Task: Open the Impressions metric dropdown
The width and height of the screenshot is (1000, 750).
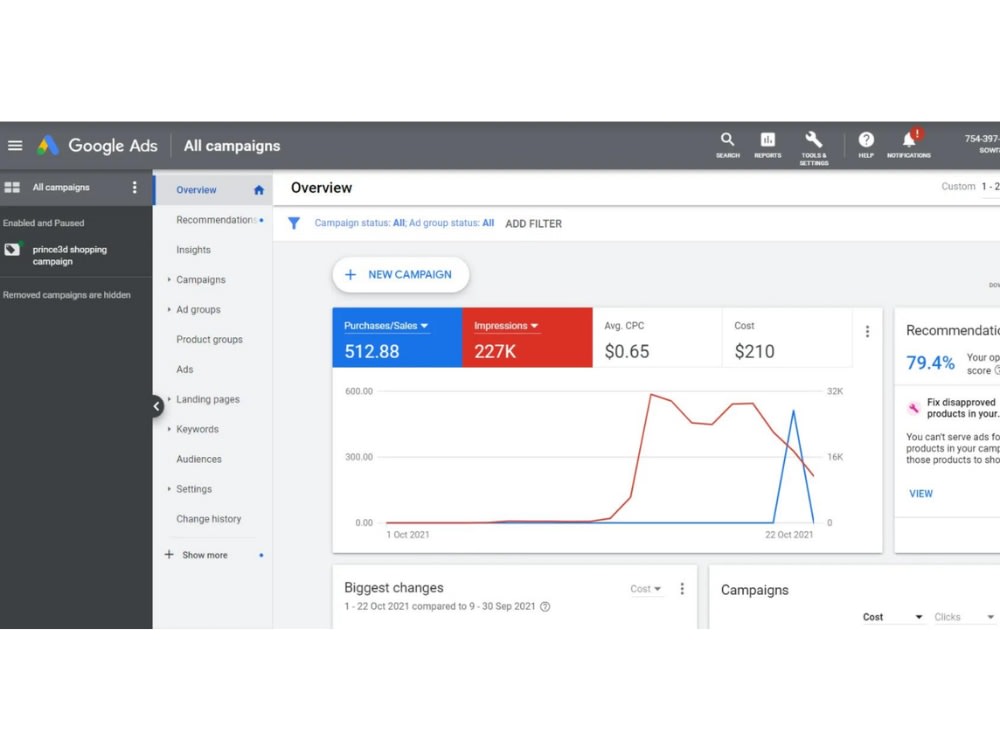Action: [506, 326]
